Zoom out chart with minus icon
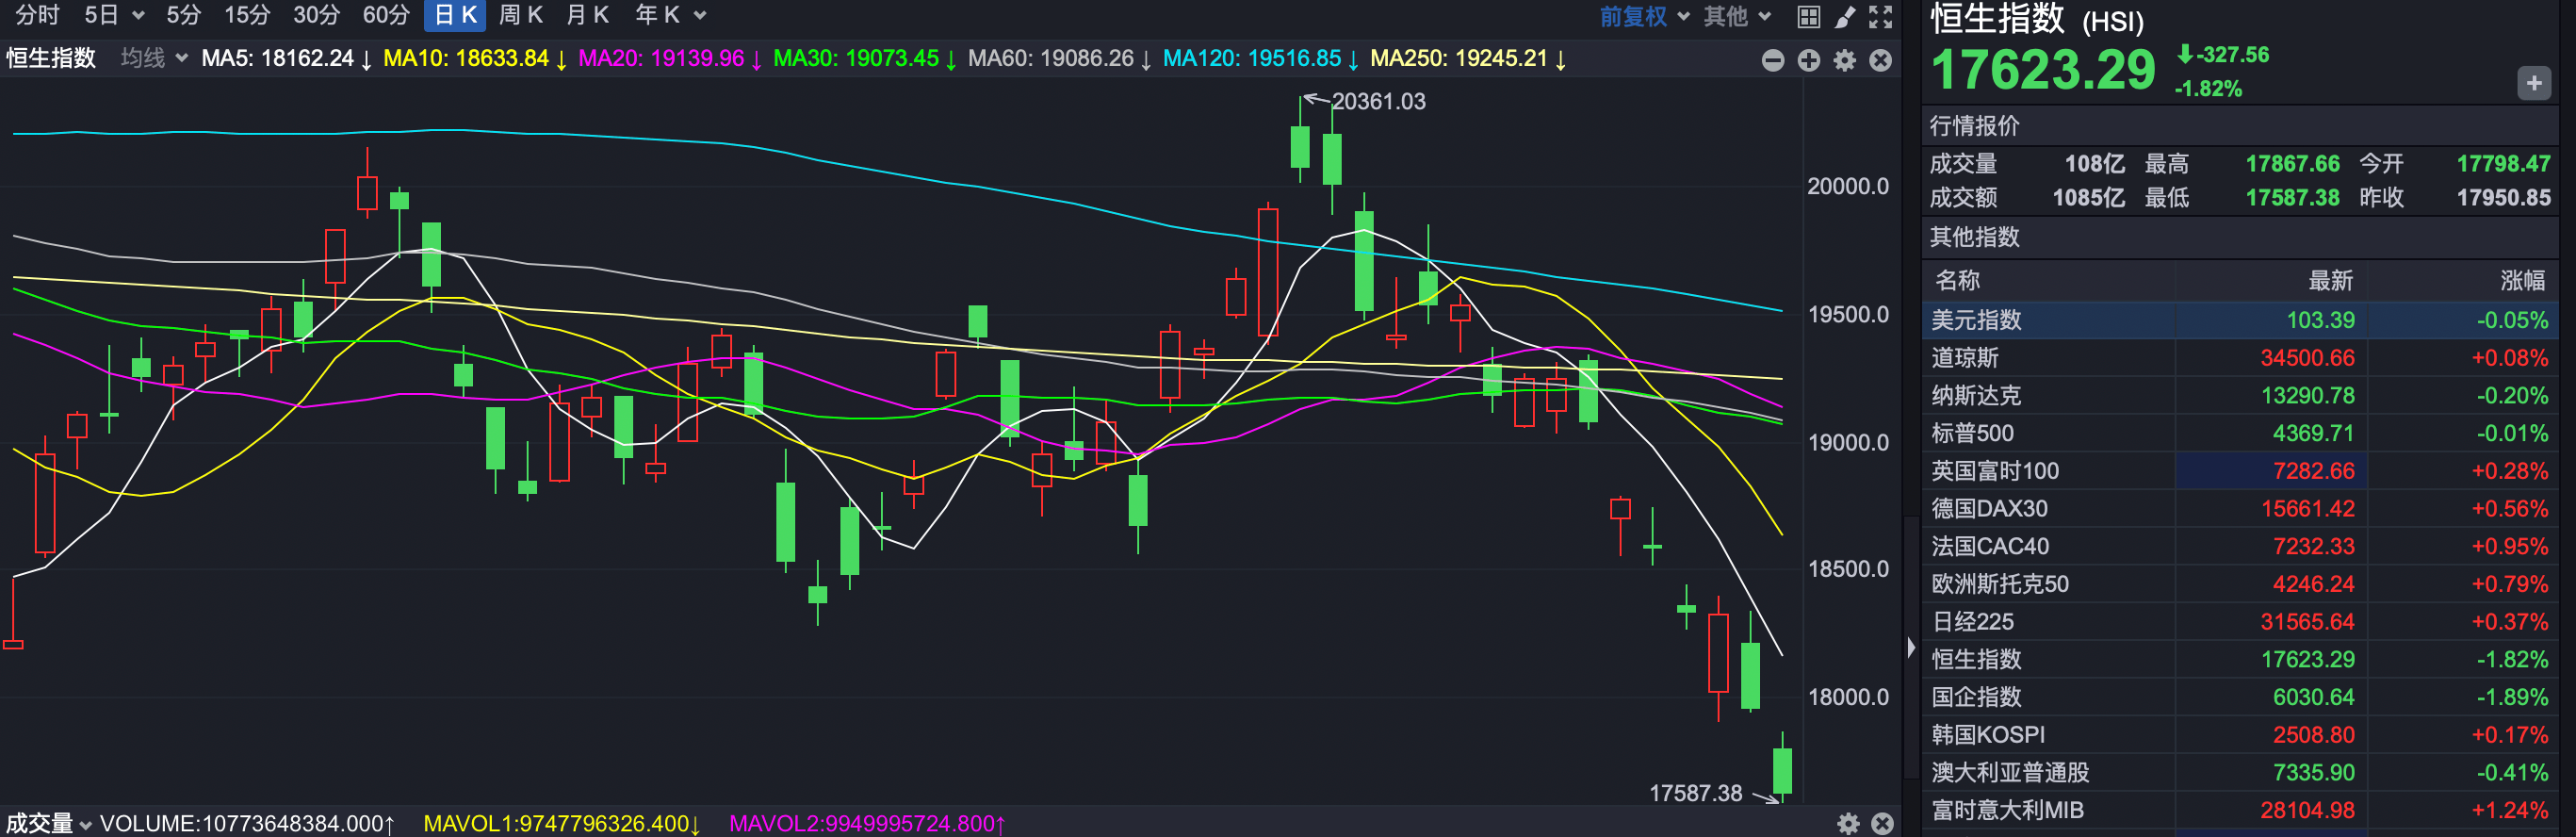This screenshot has height=837, width=2576. coord(1773,60)
